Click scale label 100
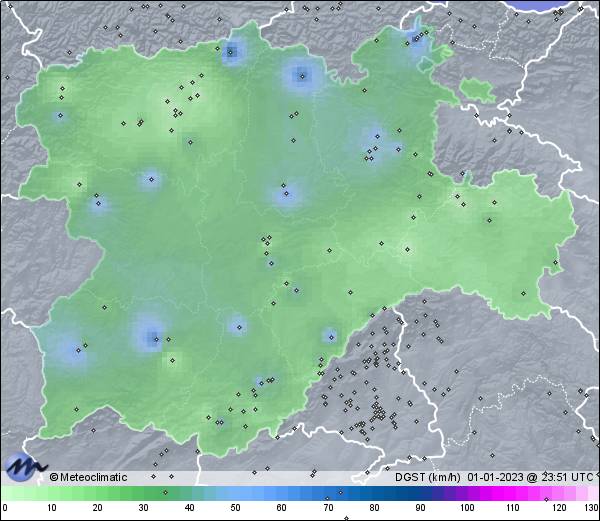This screenshot has height=521, width=600. (x=467, y=508)
